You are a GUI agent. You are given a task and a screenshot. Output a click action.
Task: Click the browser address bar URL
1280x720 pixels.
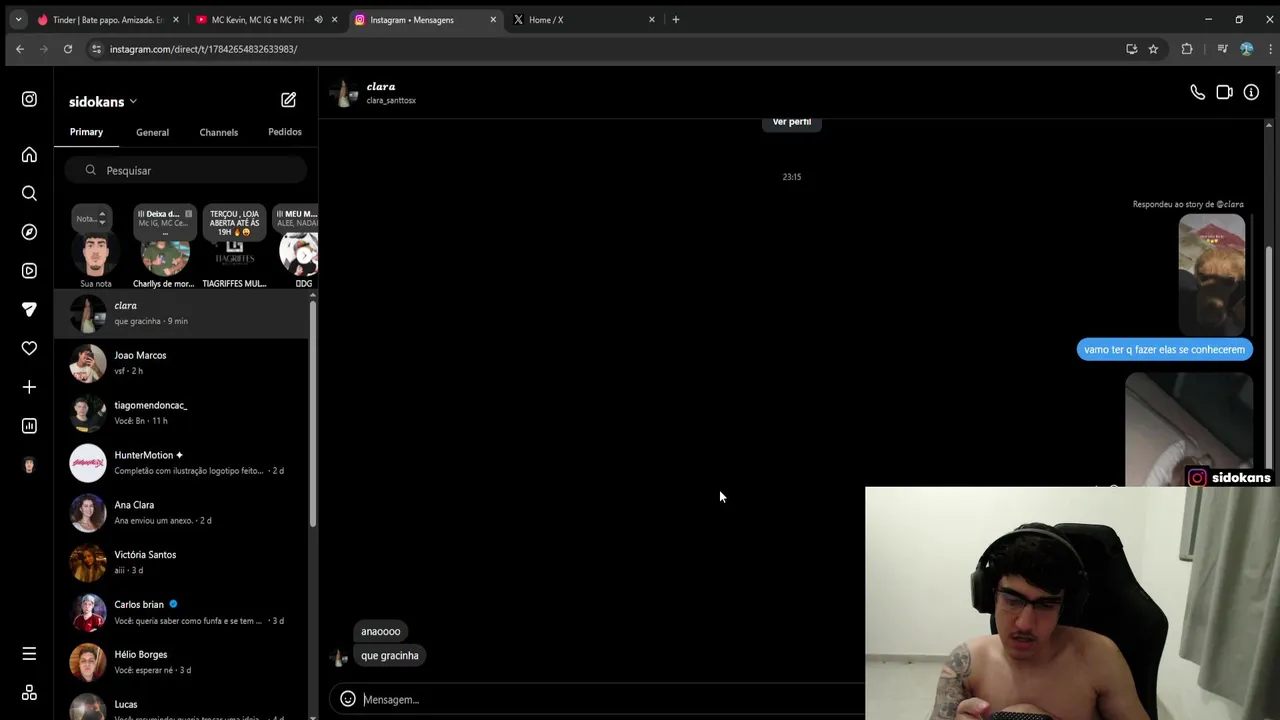203,49
